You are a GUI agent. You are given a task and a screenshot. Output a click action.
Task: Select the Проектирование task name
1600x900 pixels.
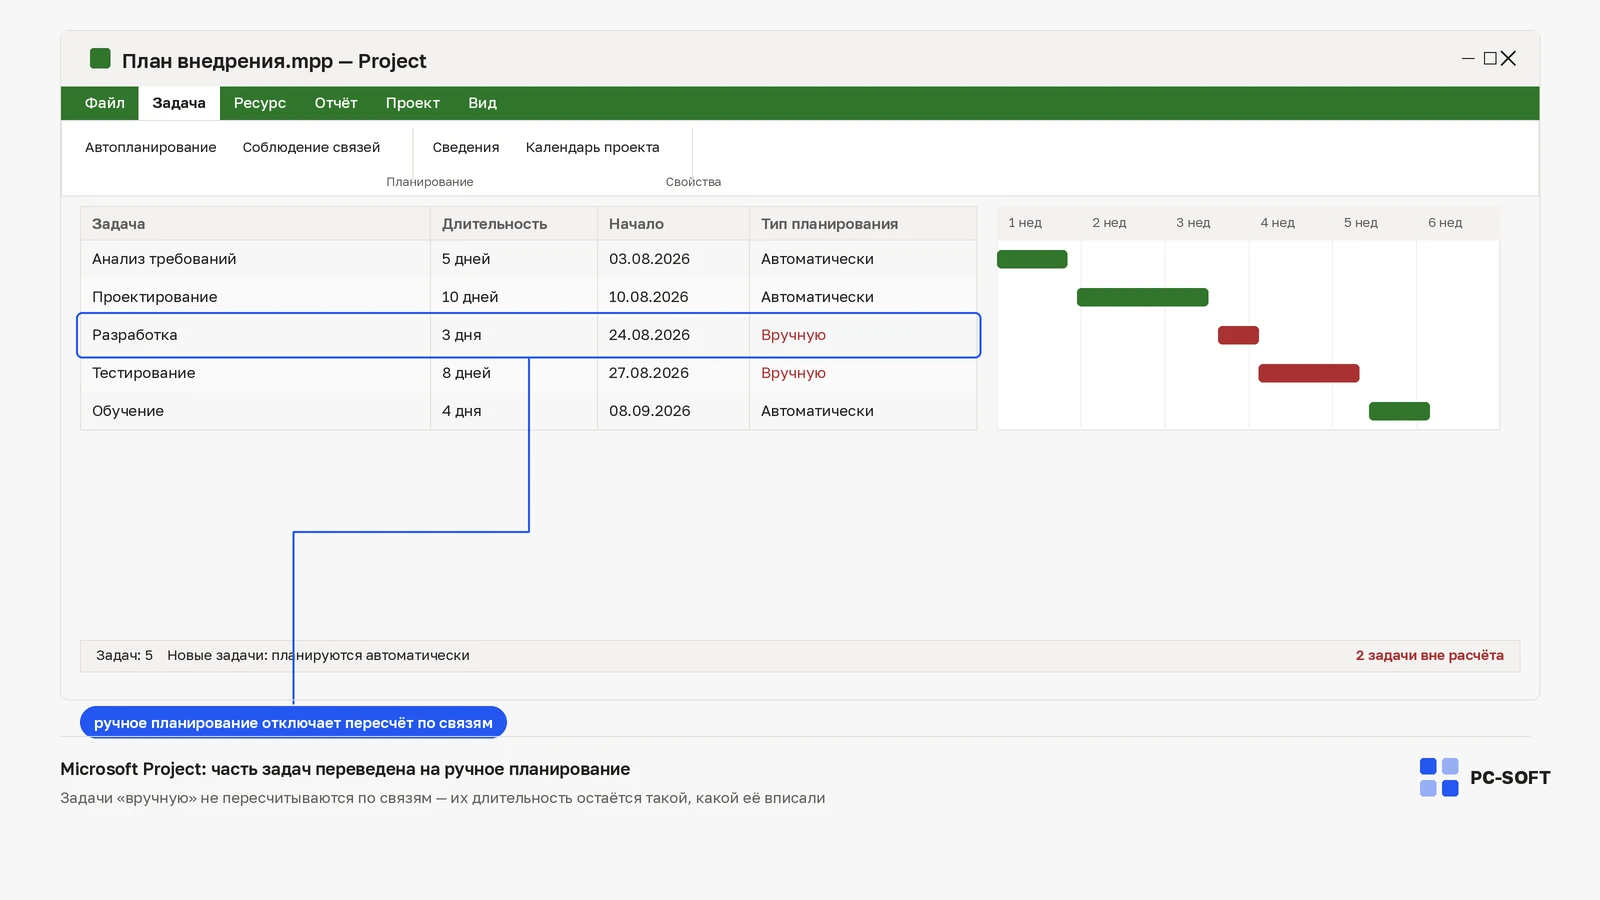155,297
